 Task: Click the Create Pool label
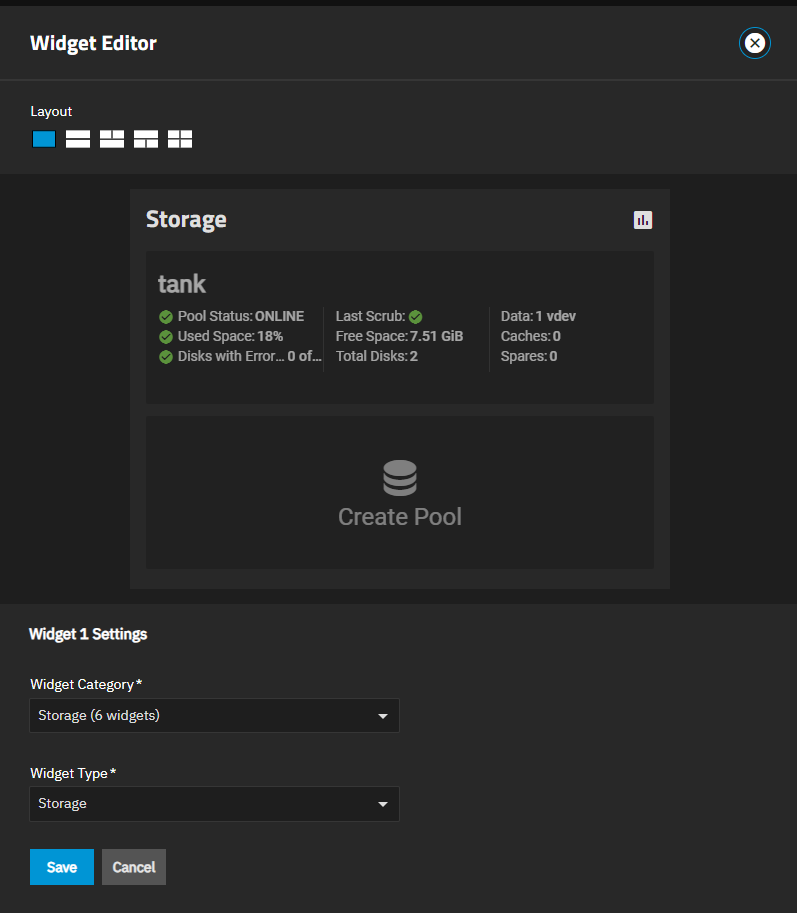click(400, 517)
